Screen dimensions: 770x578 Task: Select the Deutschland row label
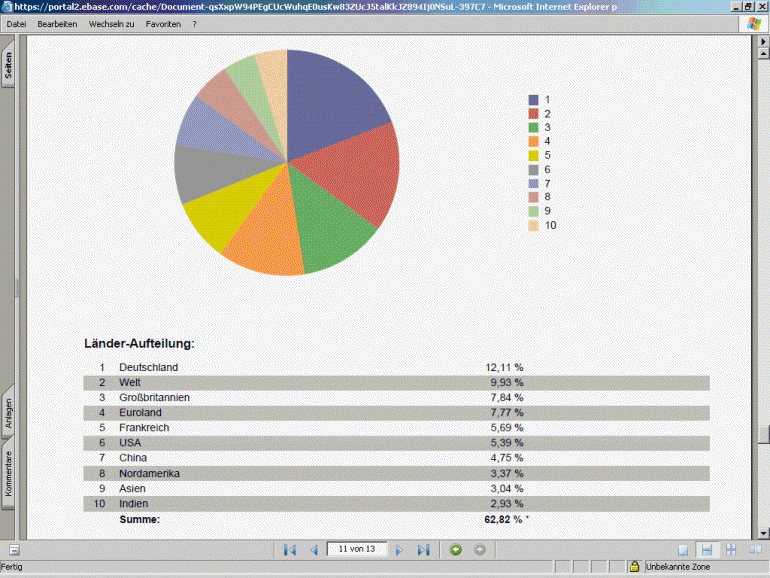tap(148, 367)
